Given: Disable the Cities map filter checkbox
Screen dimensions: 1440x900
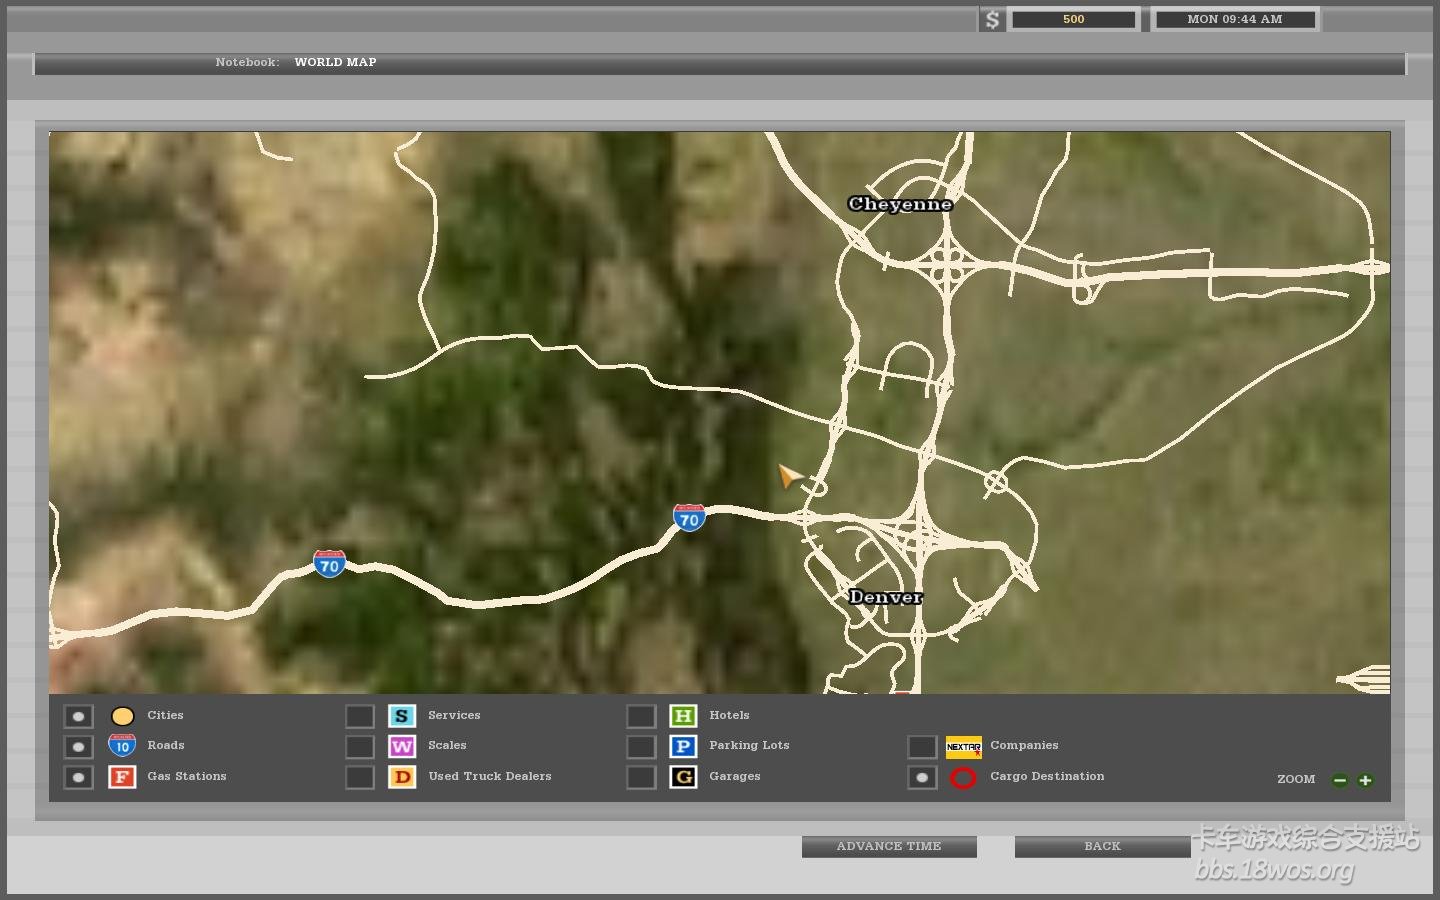Looking at the screenshot, I should [78, 717].
